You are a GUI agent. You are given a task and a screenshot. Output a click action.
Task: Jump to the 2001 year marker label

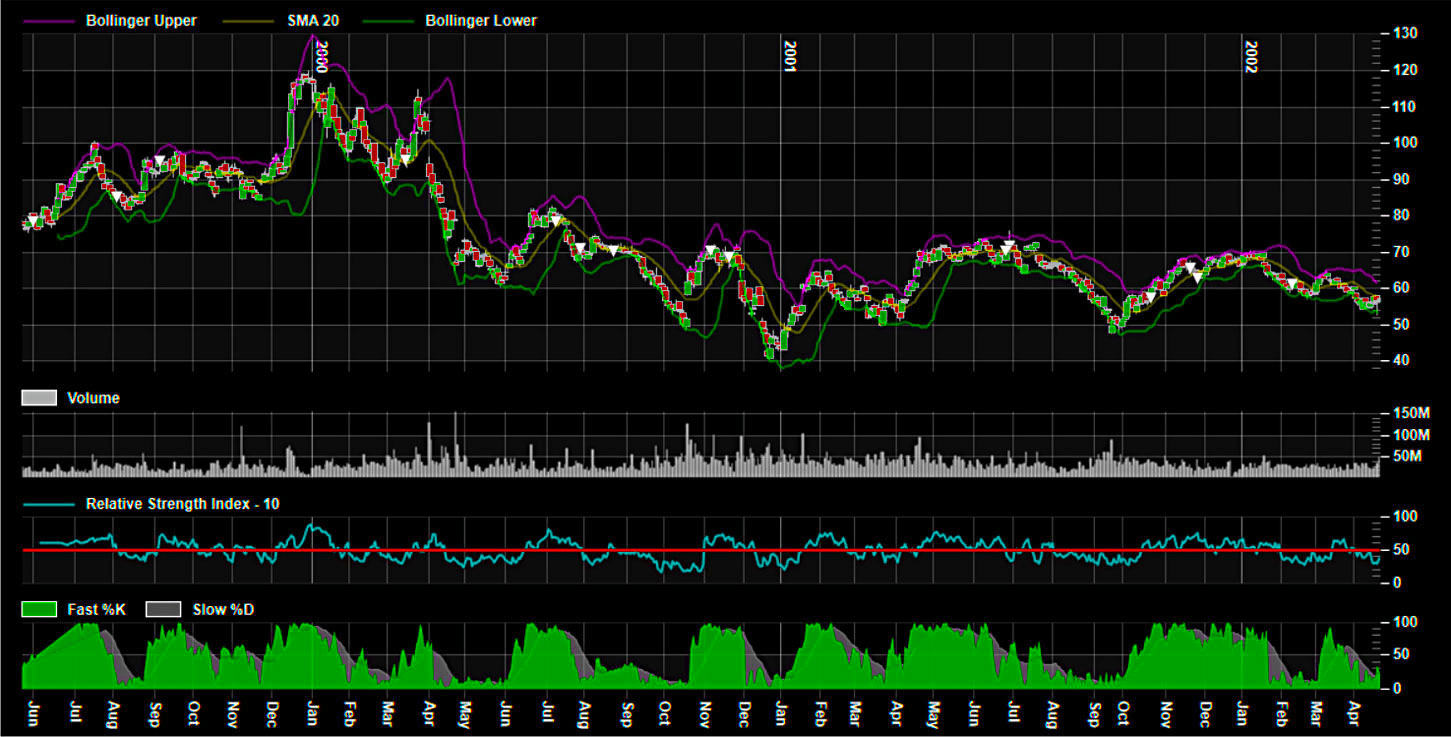(790, 58)
